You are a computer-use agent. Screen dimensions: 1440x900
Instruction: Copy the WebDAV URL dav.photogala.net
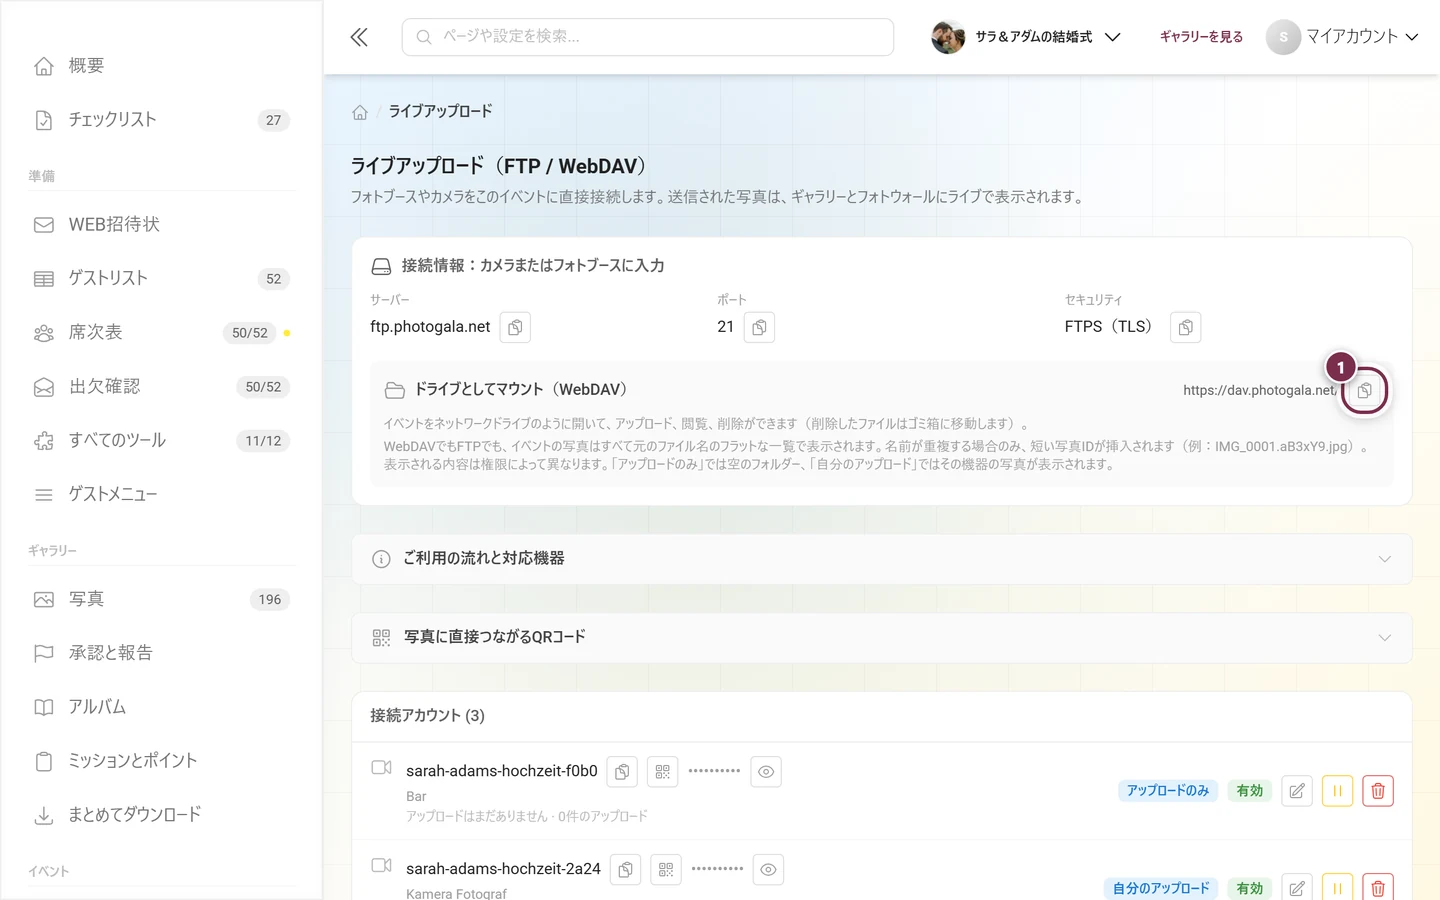(x=1365, y=390)
